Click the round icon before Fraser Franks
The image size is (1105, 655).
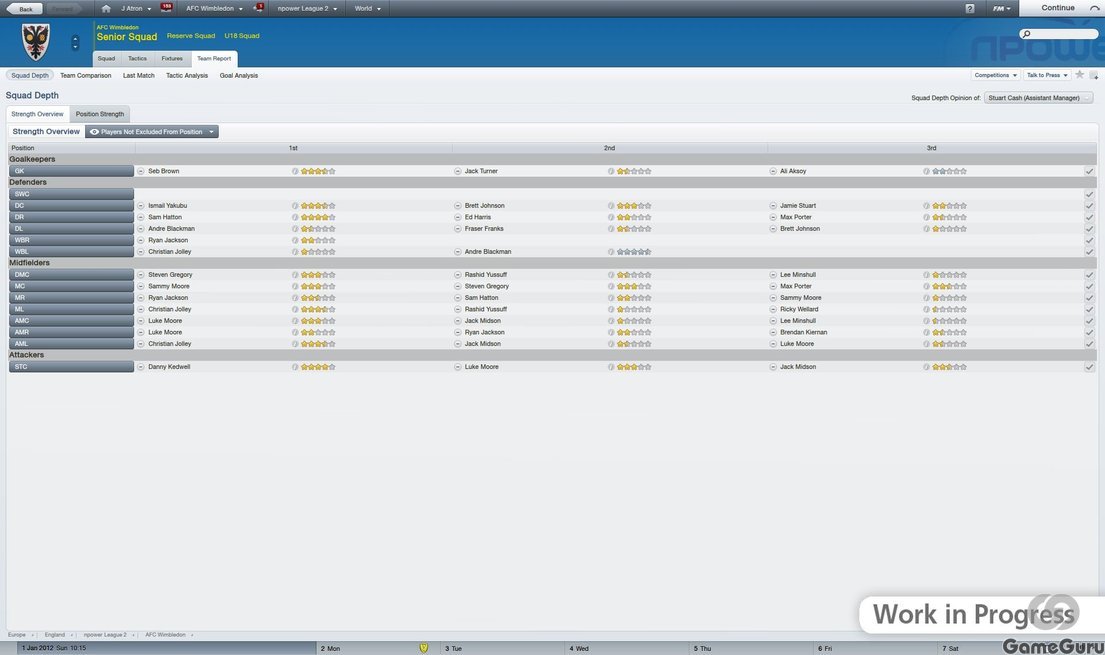click(457, 229)
